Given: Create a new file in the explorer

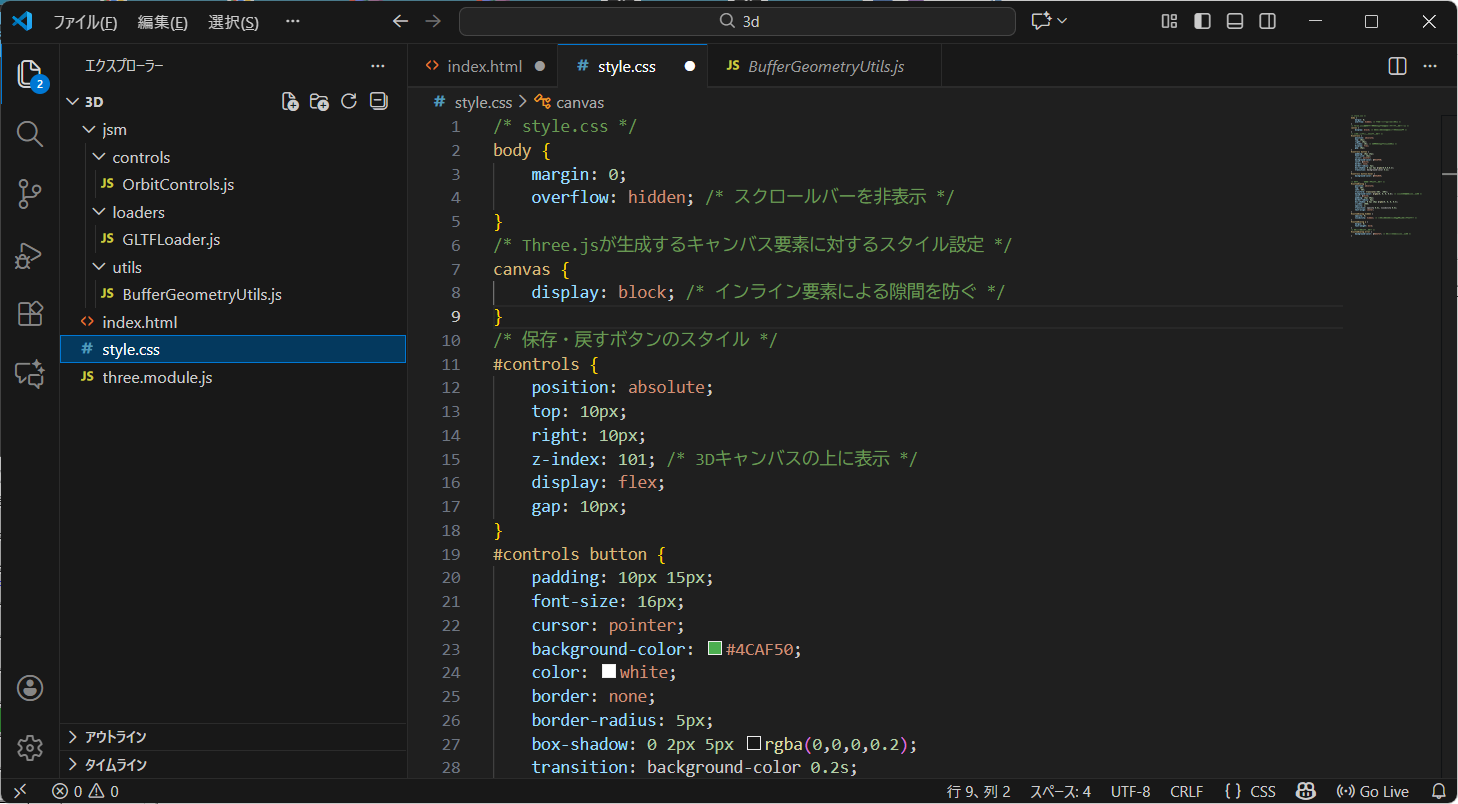Looking at the screenshot, I should pyautogui.click(x=289, y=101).
